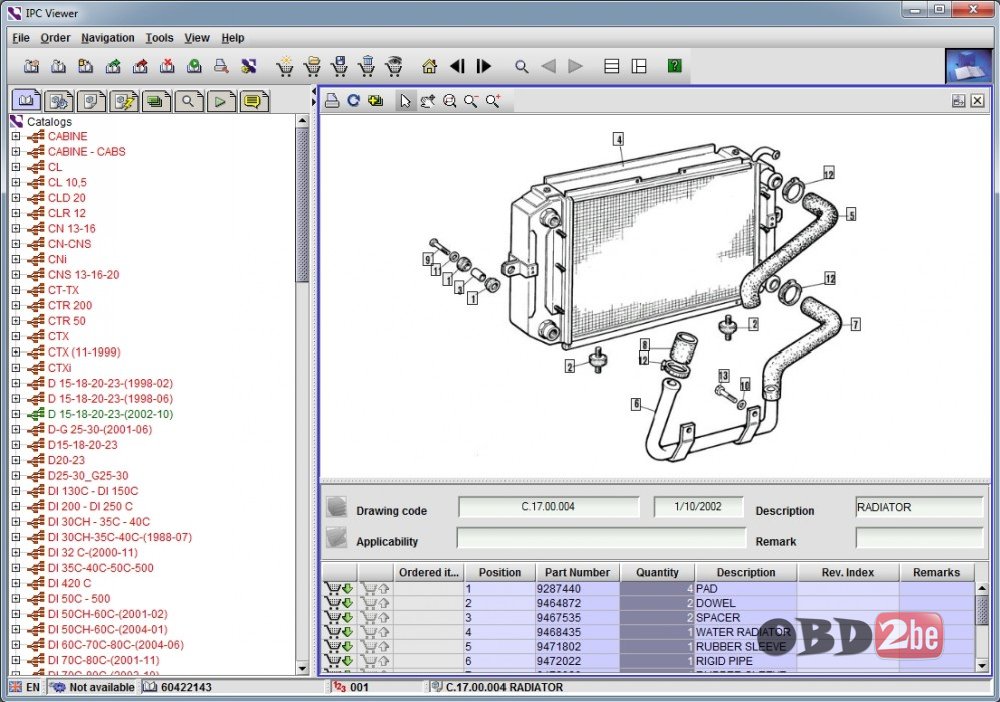Expand the DI 420 C catalog node
1000x702 pixels.
click(16, 583)
